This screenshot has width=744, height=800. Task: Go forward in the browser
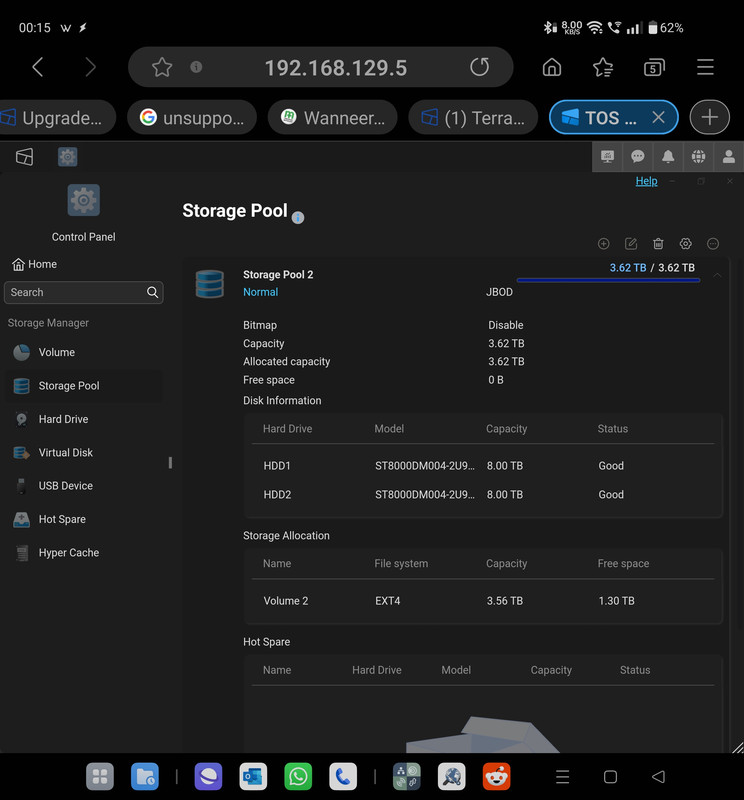click(x=90, y=67)
